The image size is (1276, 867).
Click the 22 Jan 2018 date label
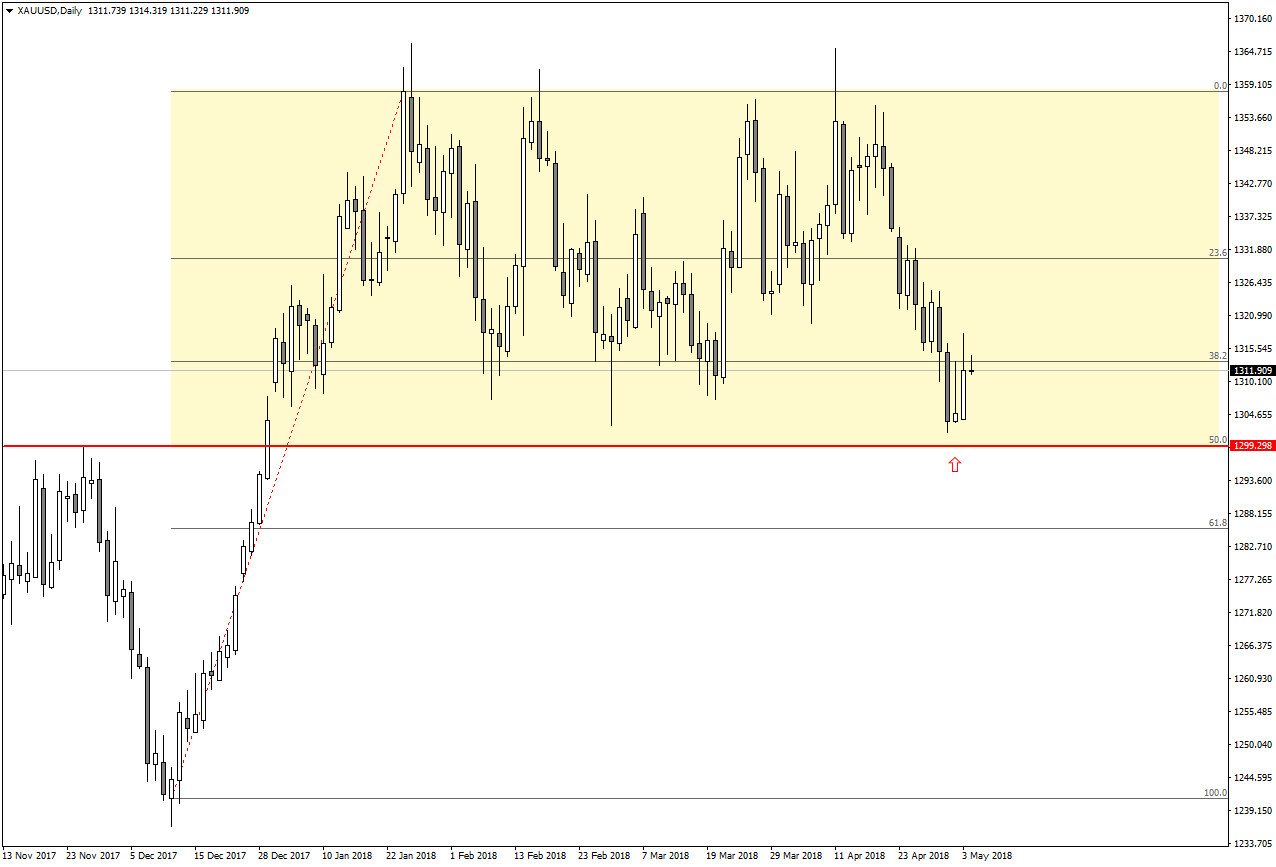click(412, 856)
